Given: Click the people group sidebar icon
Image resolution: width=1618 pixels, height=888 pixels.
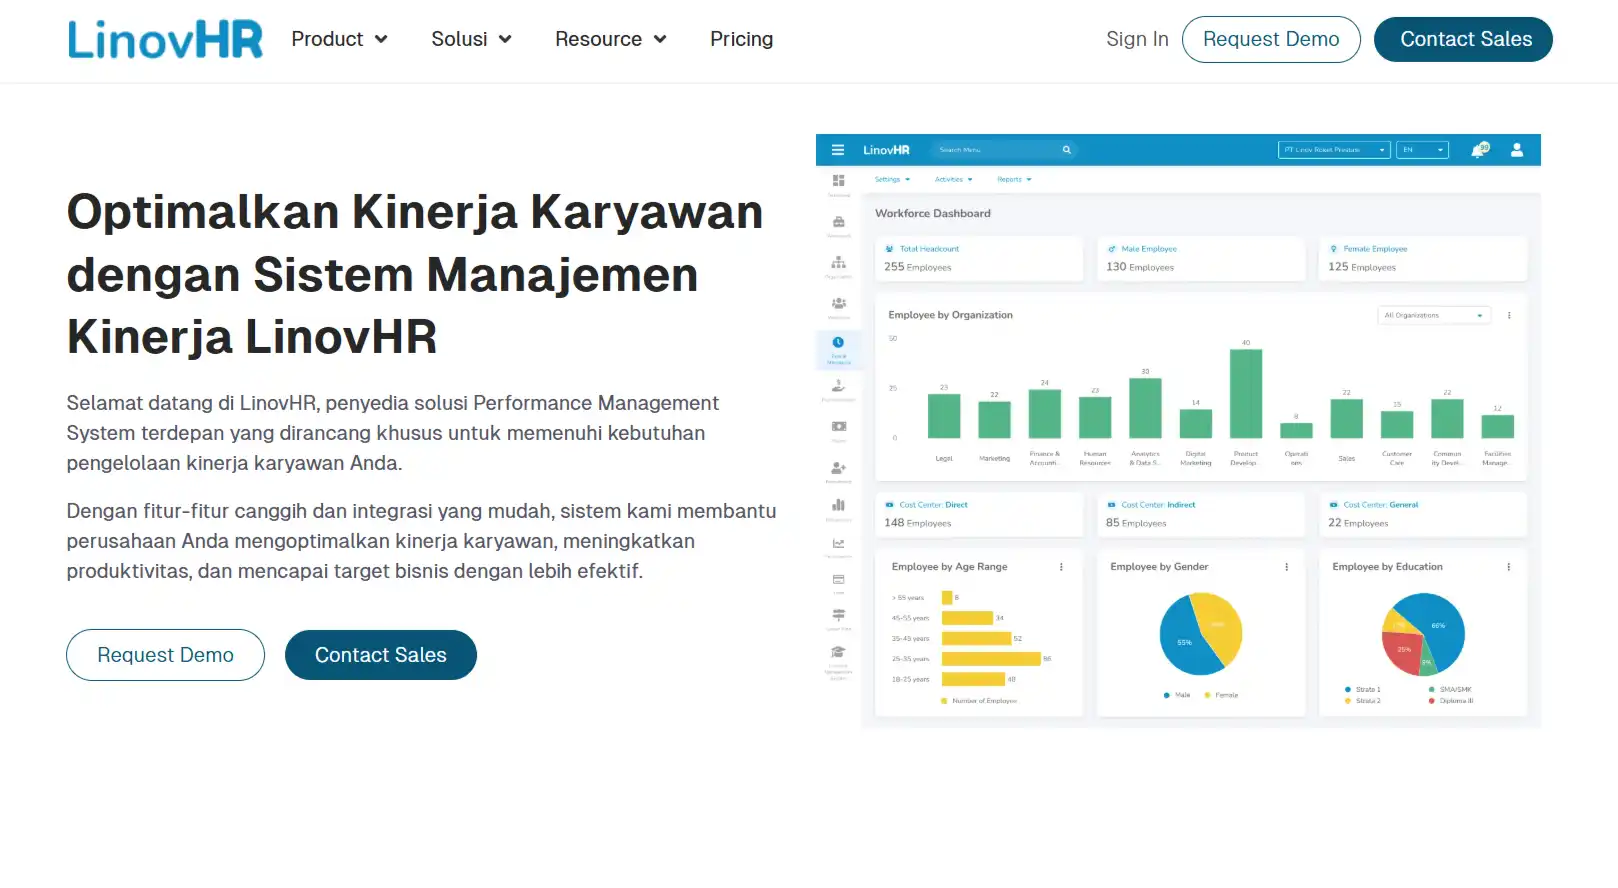Looking at the screenshot, I should [x=838, y=303].
